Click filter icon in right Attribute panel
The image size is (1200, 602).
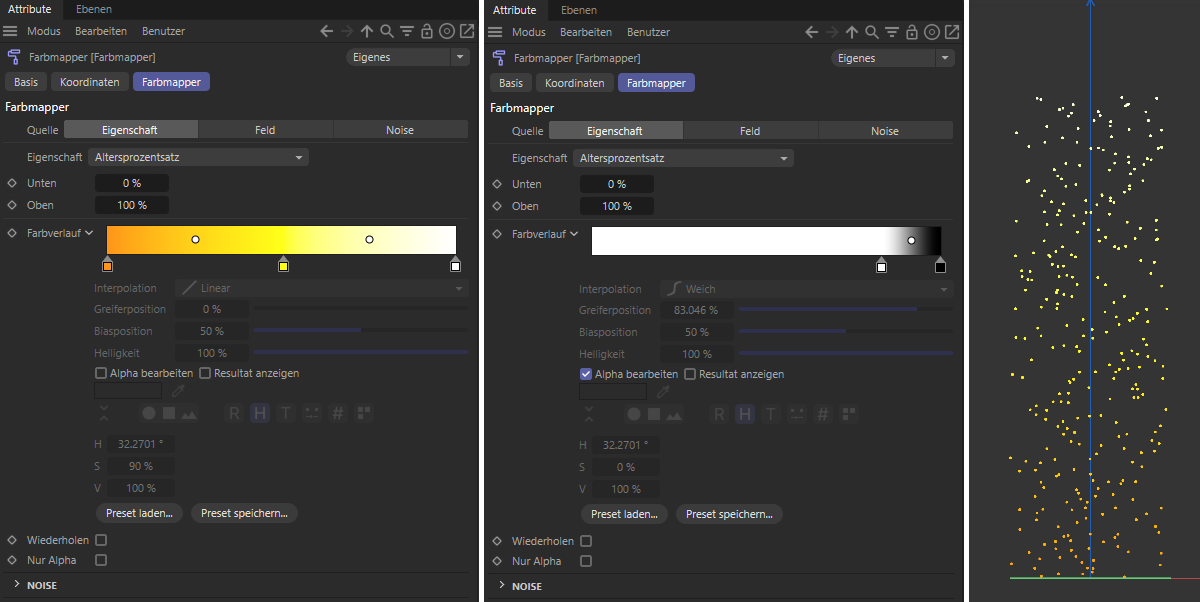pyautogui.click(x=893, y=32)
